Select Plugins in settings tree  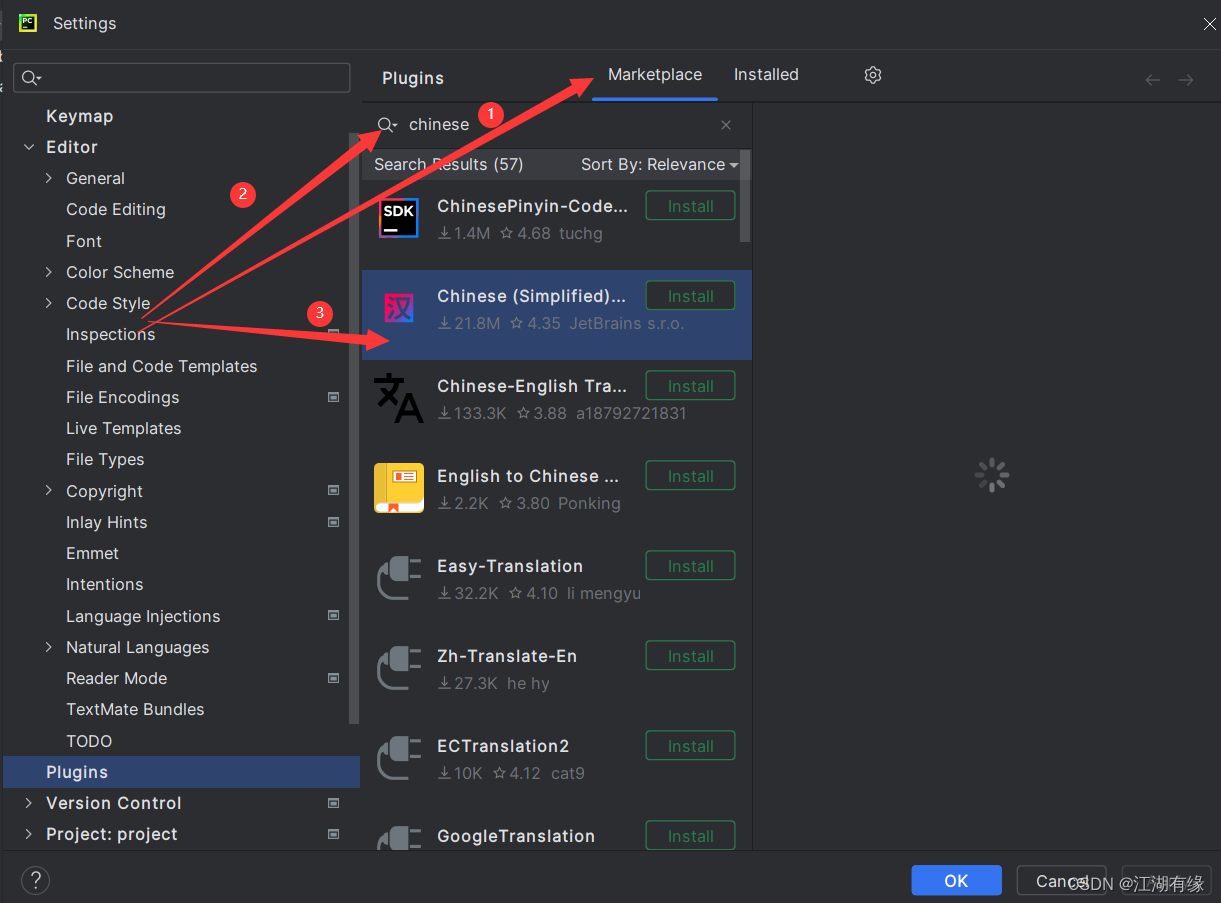(181, 772)
